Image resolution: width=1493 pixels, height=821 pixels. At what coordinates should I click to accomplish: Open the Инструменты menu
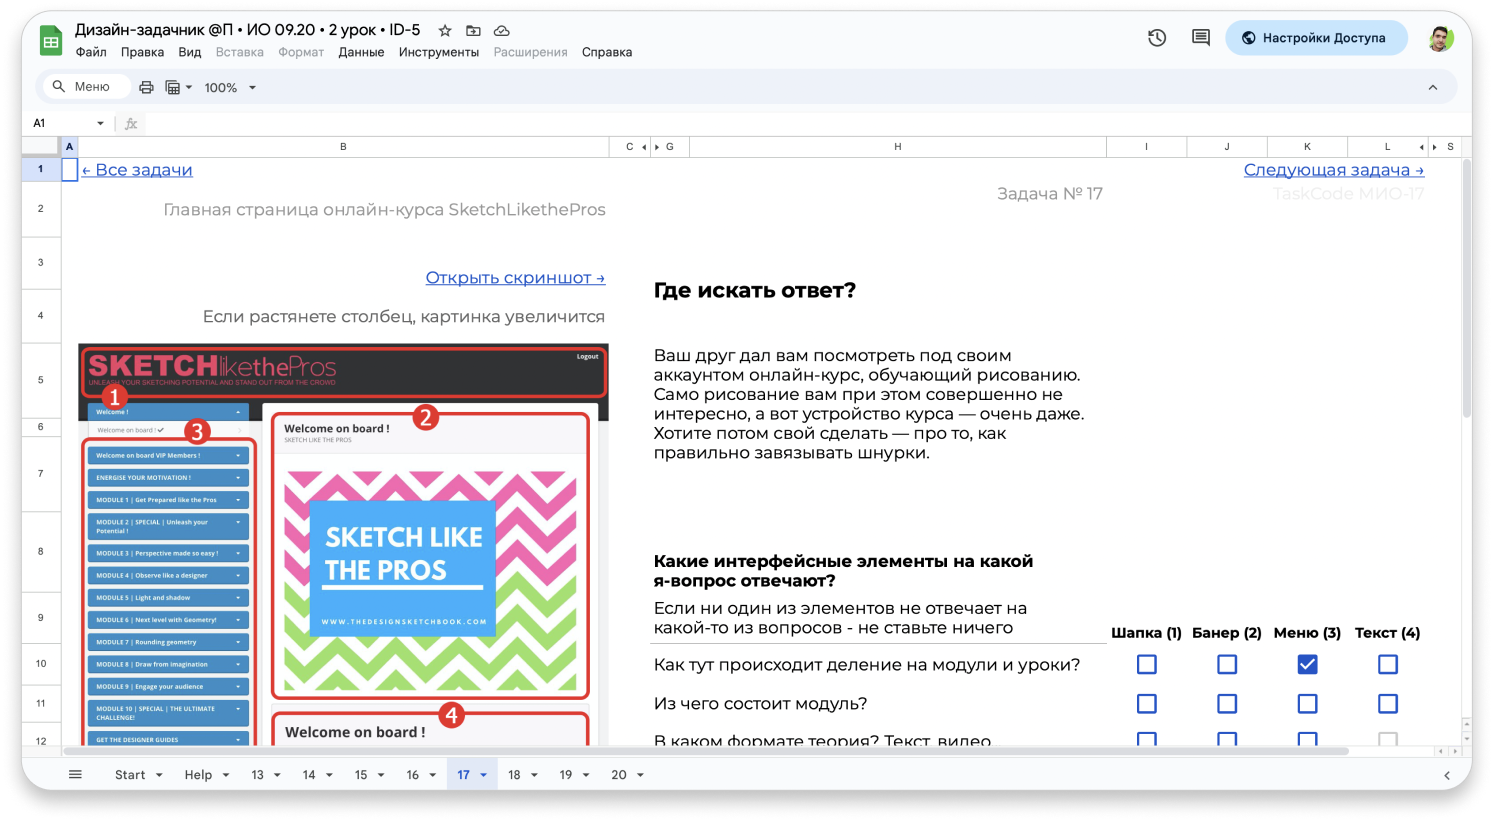point(439,52)
